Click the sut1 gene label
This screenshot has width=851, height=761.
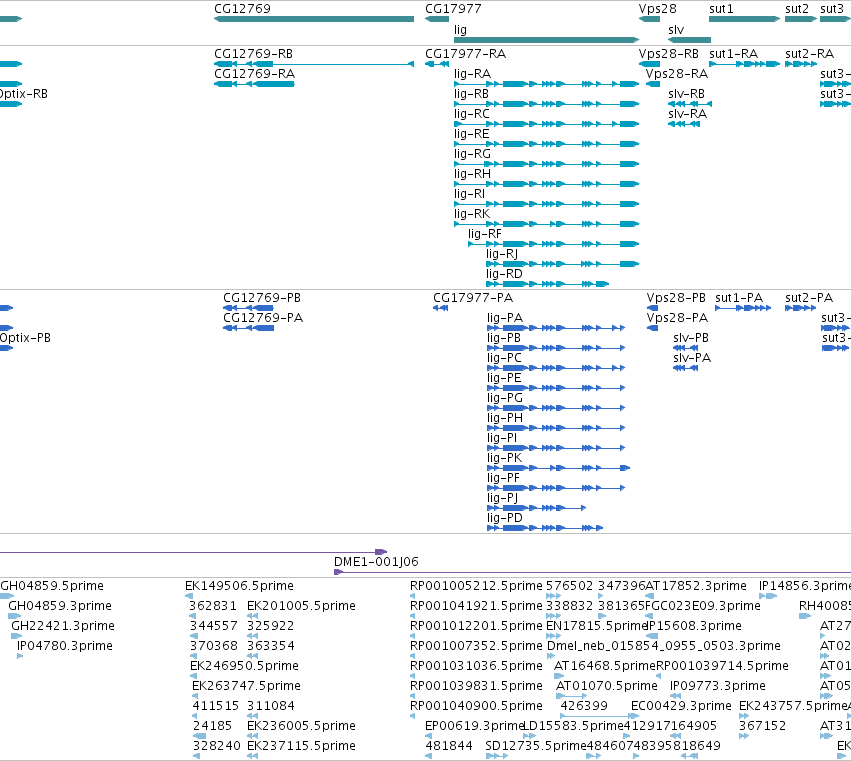(x=721, y=9)
